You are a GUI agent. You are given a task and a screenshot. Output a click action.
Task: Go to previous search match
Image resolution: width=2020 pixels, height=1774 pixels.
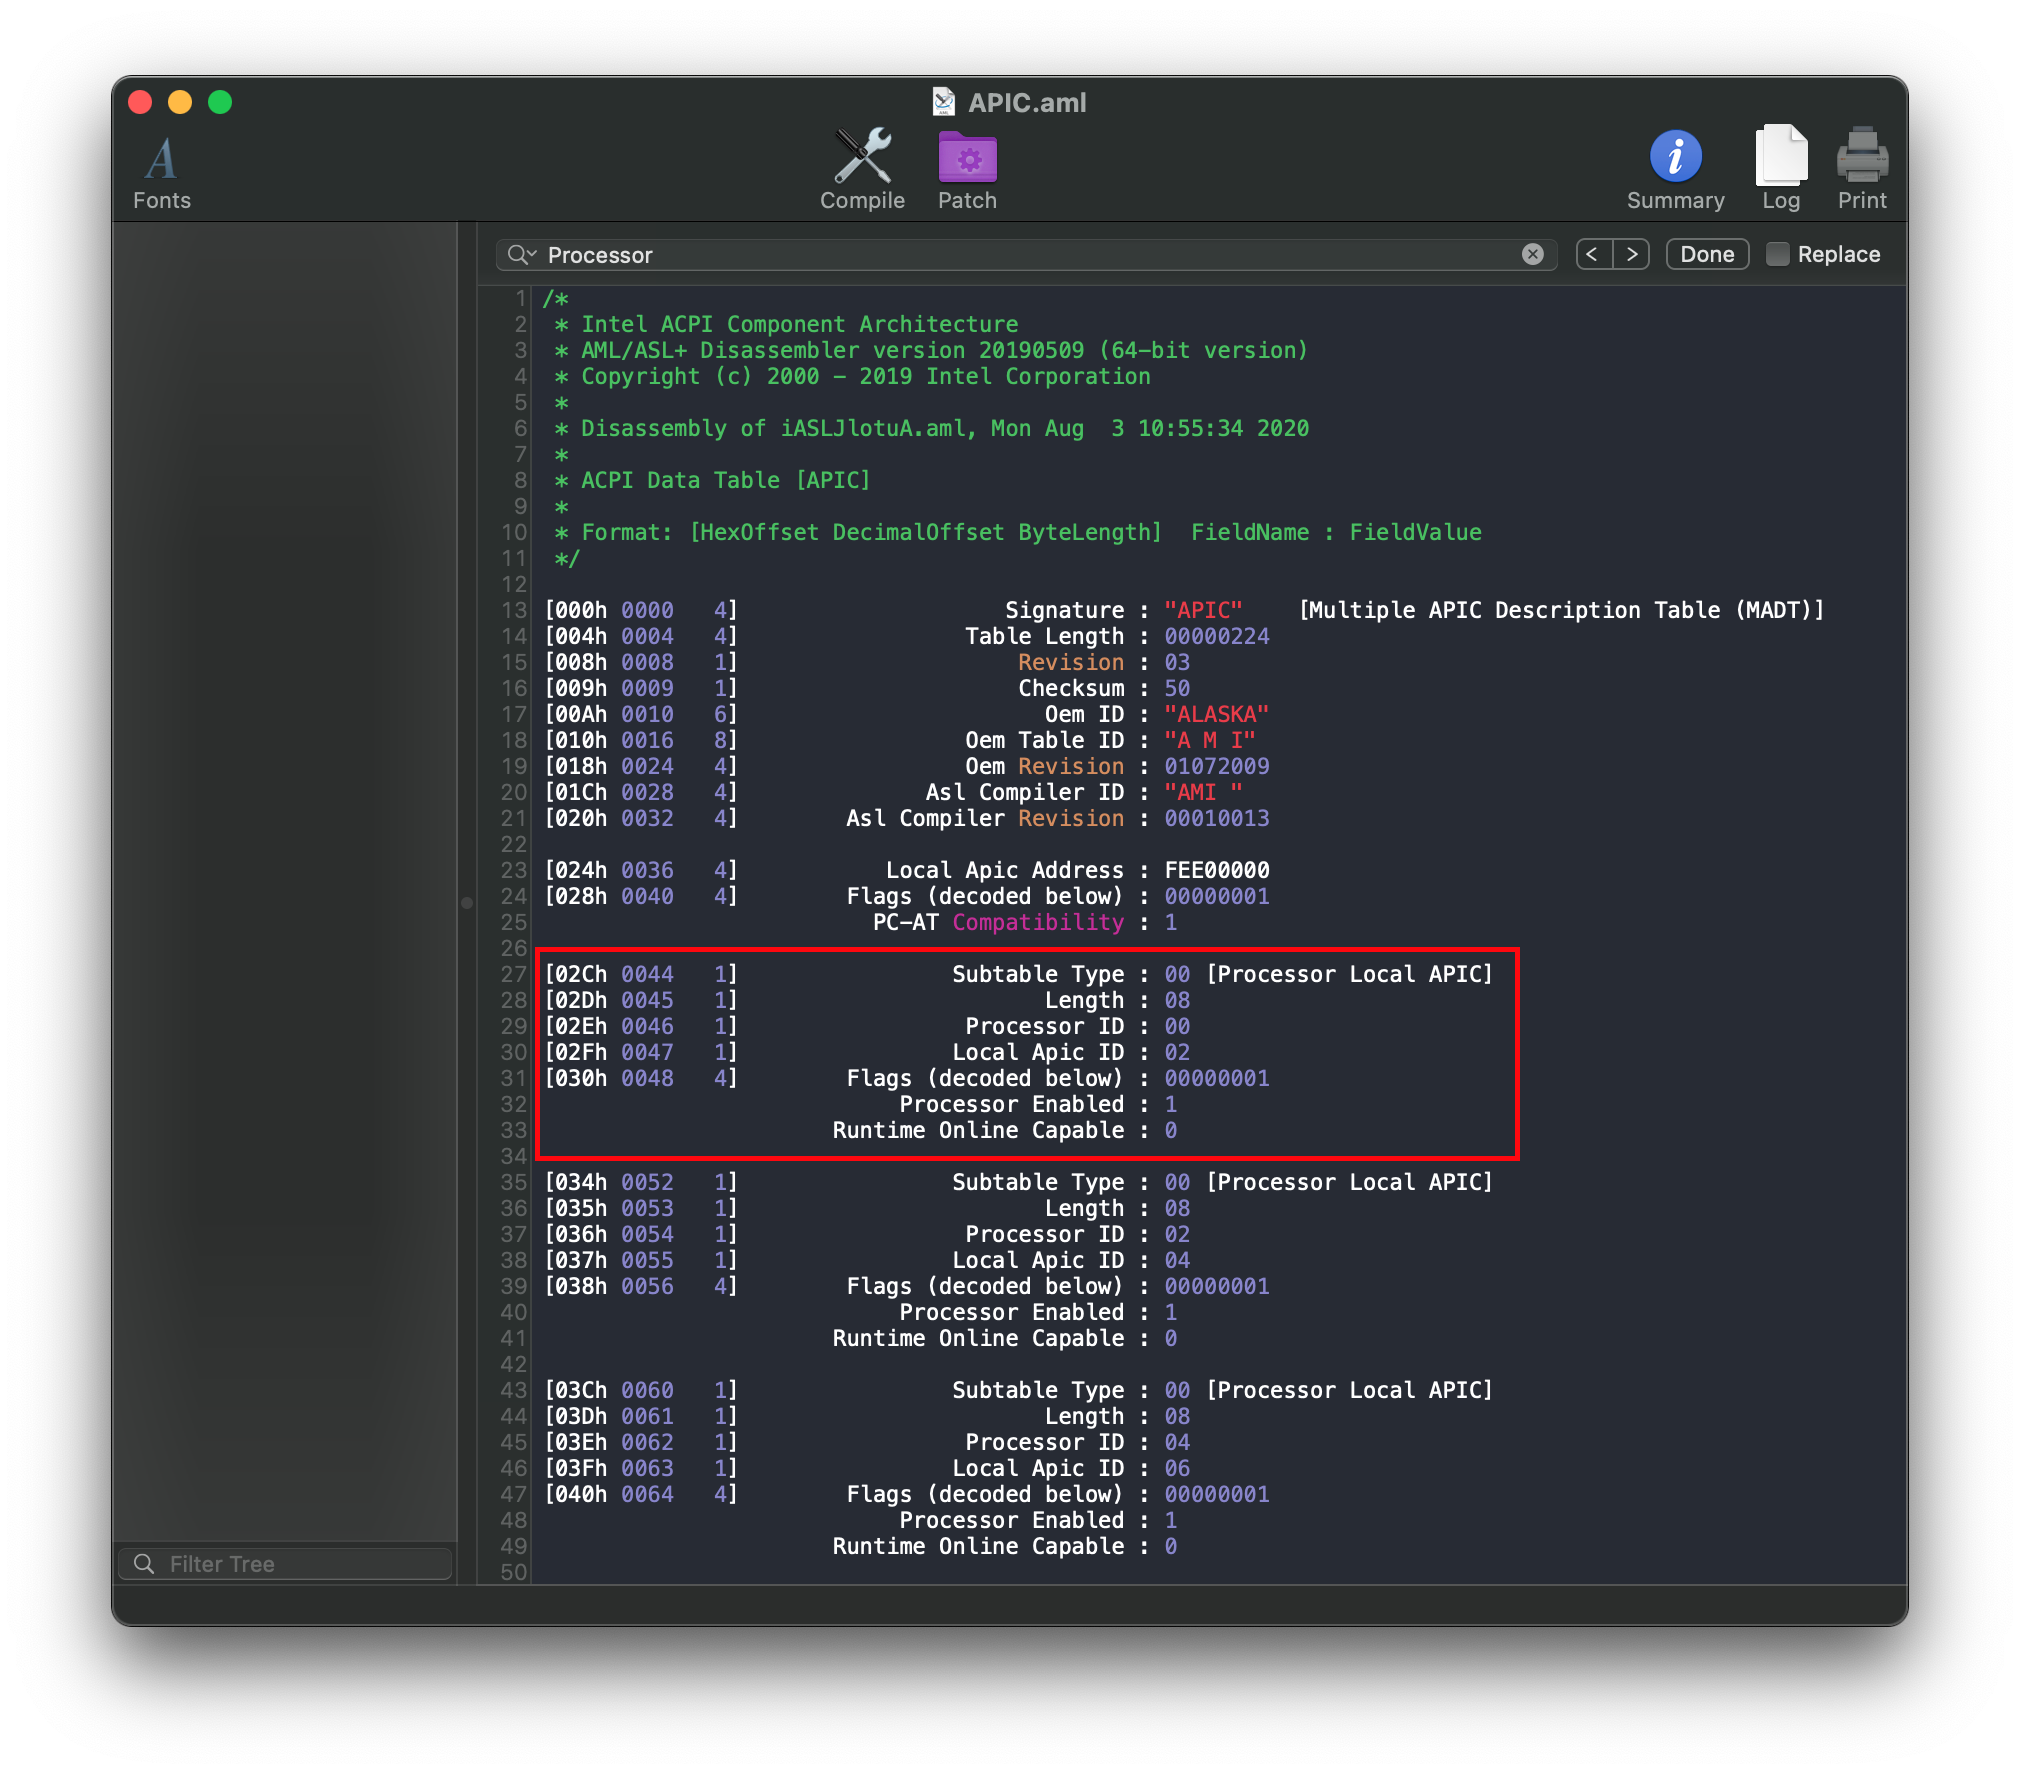click(x=1593, y=254)
